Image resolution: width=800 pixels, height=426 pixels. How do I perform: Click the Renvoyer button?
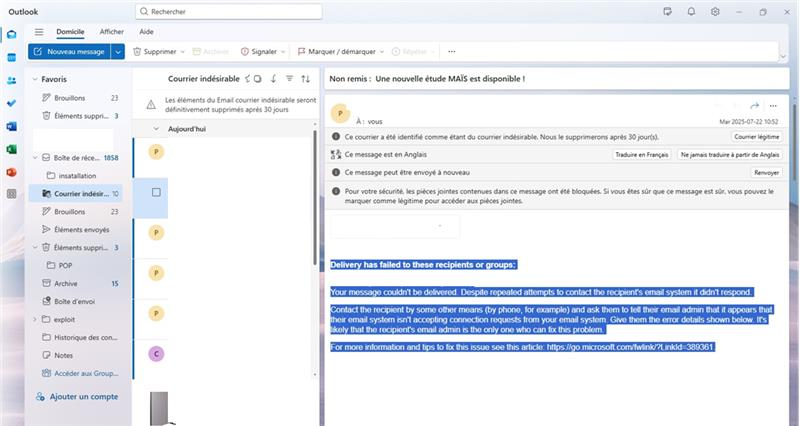tap(766, 172)
